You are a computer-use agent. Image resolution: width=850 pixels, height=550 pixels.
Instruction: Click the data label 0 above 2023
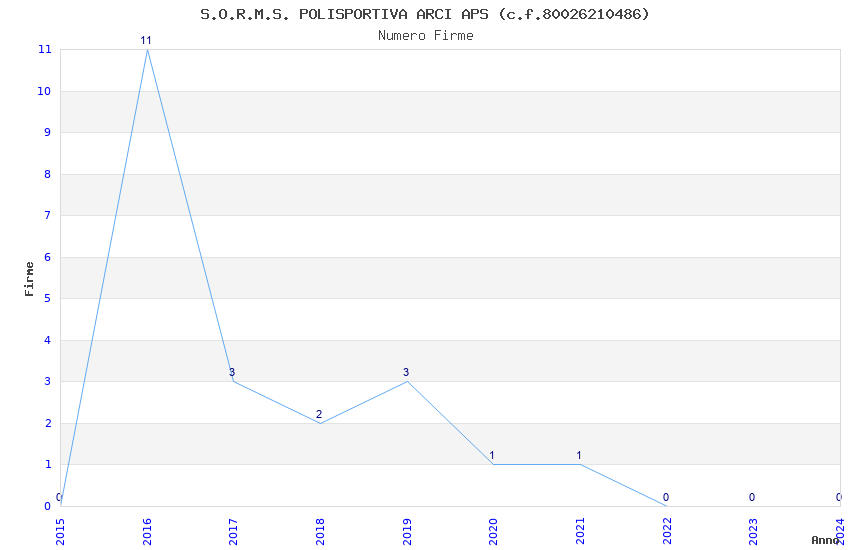coord(752,497)
